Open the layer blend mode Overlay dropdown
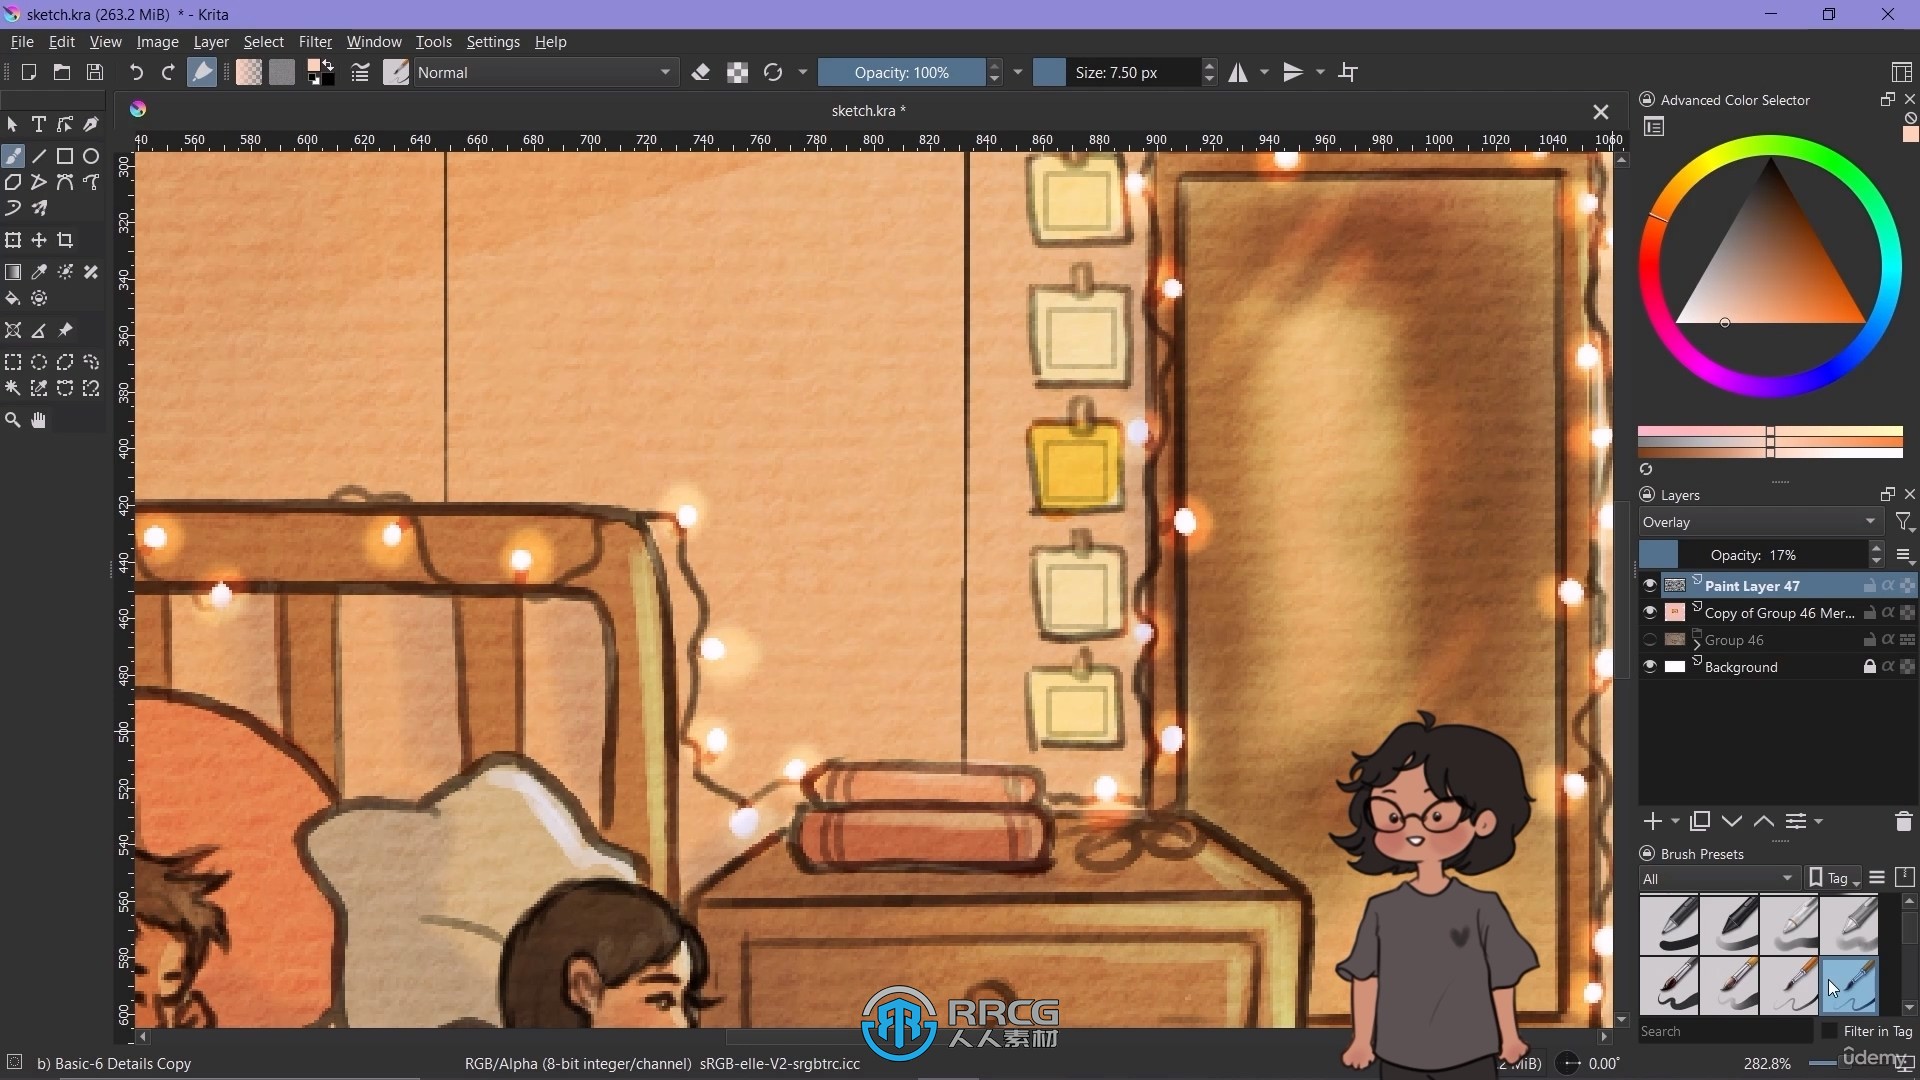 (x=1760, y=521)
